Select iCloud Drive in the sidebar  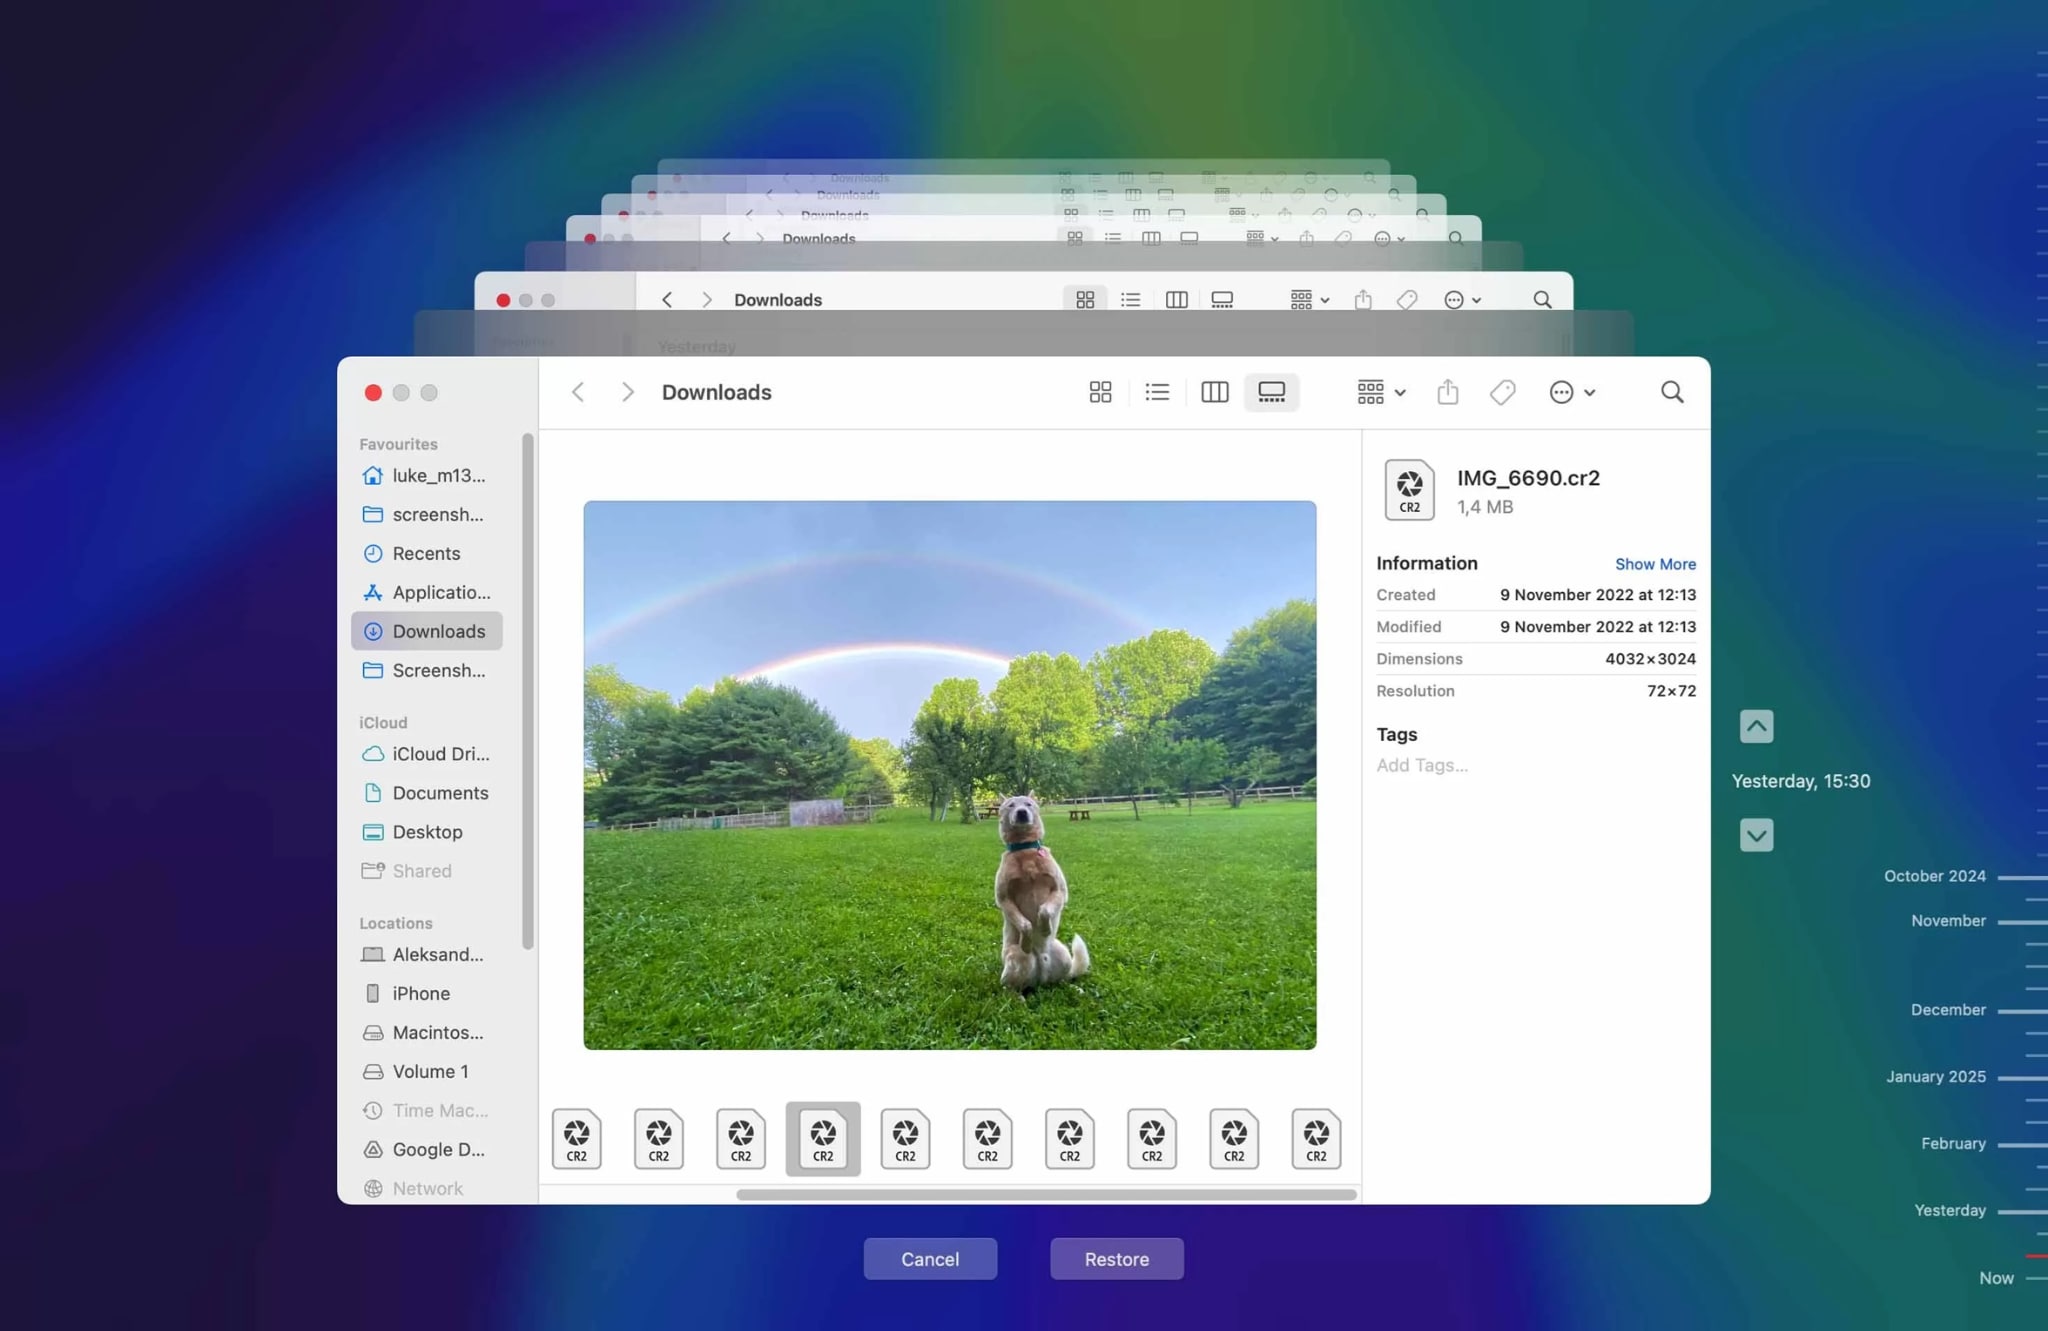point(440,754)
